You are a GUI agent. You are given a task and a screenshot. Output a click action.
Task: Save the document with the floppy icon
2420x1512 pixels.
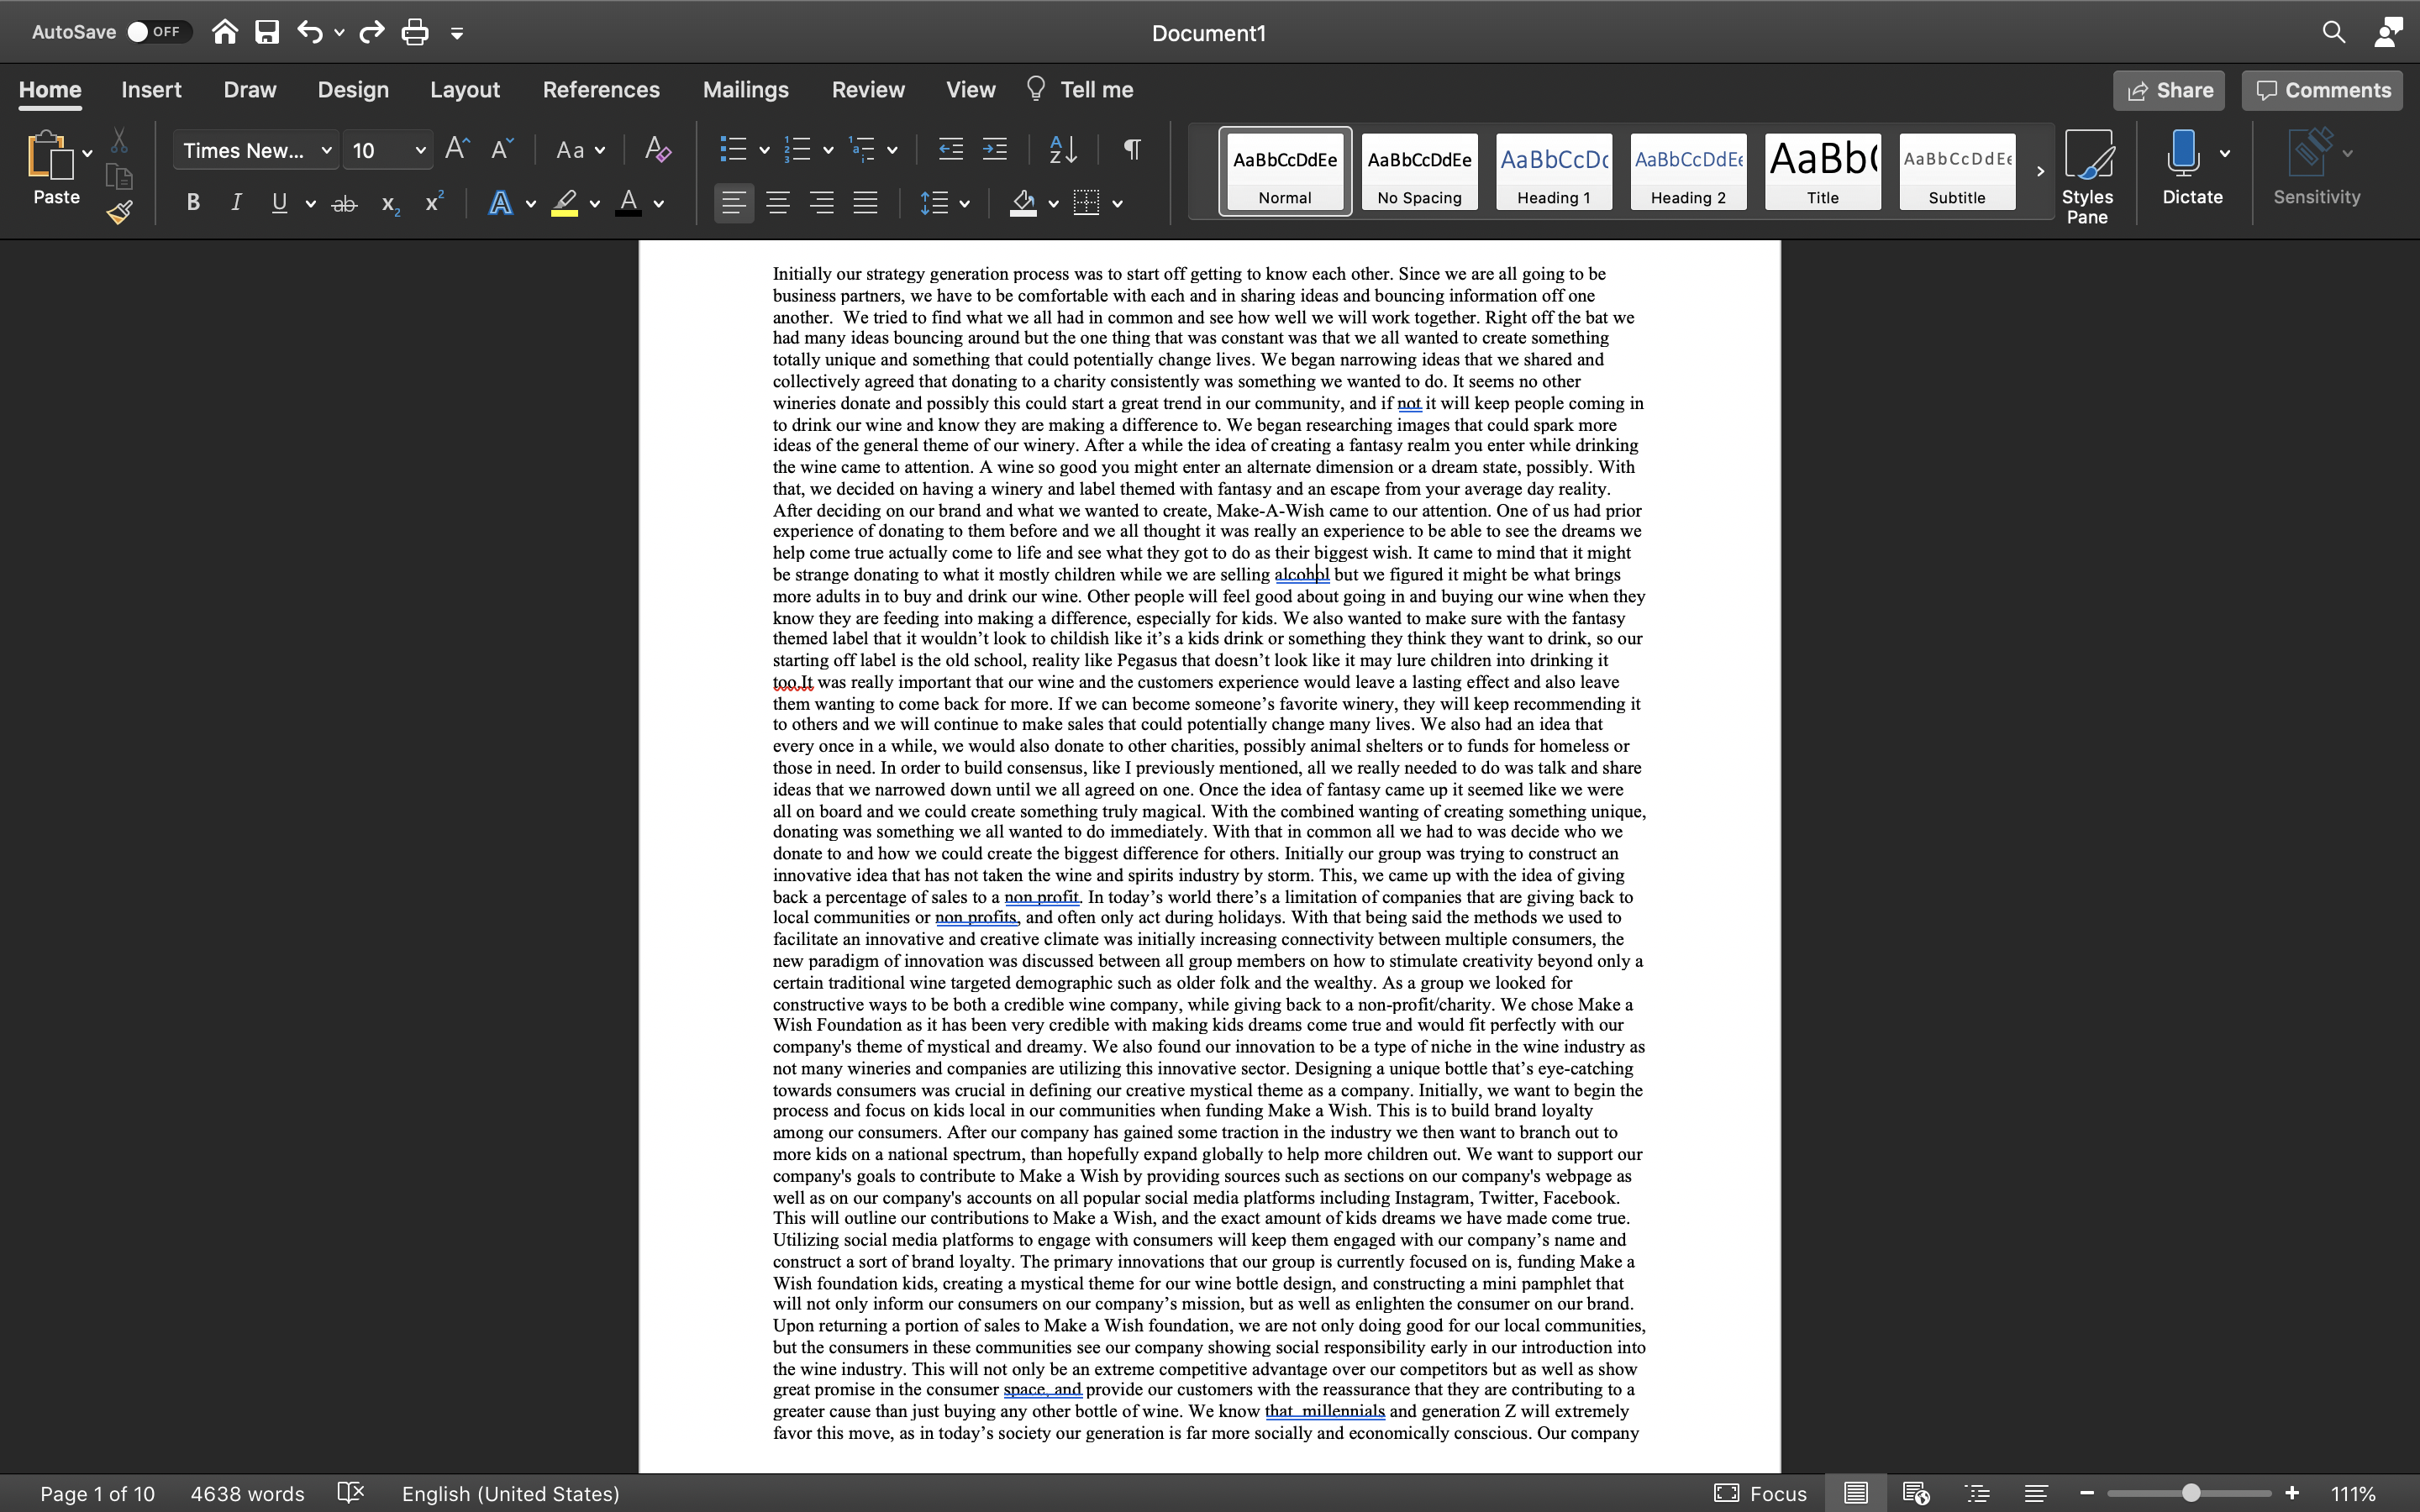point(267,32)
